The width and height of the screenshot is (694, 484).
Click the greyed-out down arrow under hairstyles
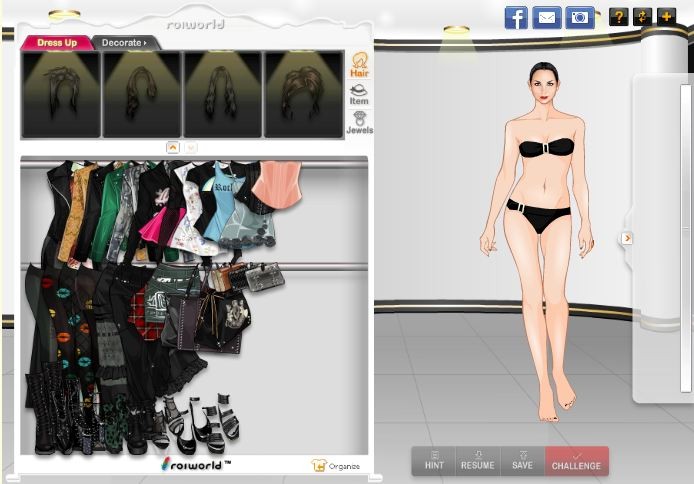point(191,147)
